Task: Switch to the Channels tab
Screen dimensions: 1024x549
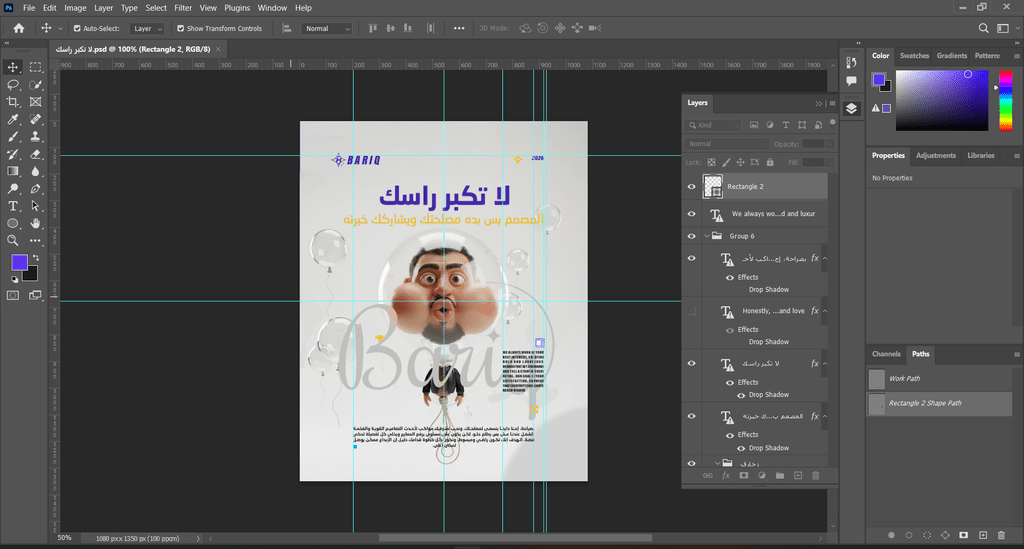Action: pos(886,354)
